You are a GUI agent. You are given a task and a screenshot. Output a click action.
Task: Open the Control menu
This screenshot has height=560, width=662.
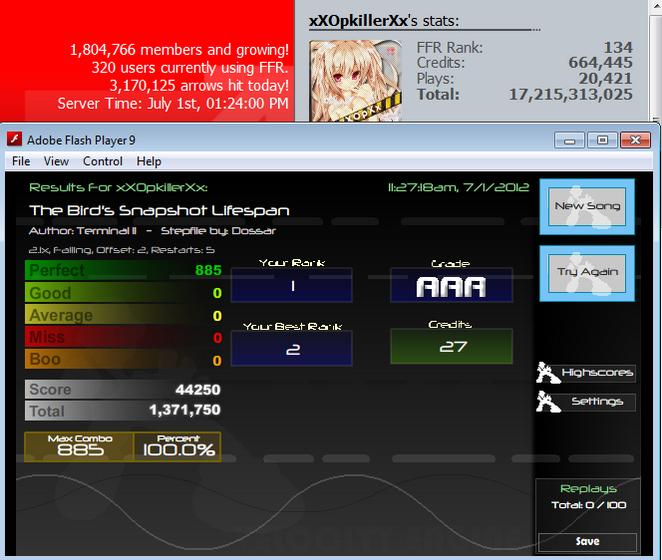click(x=103, y=161)
